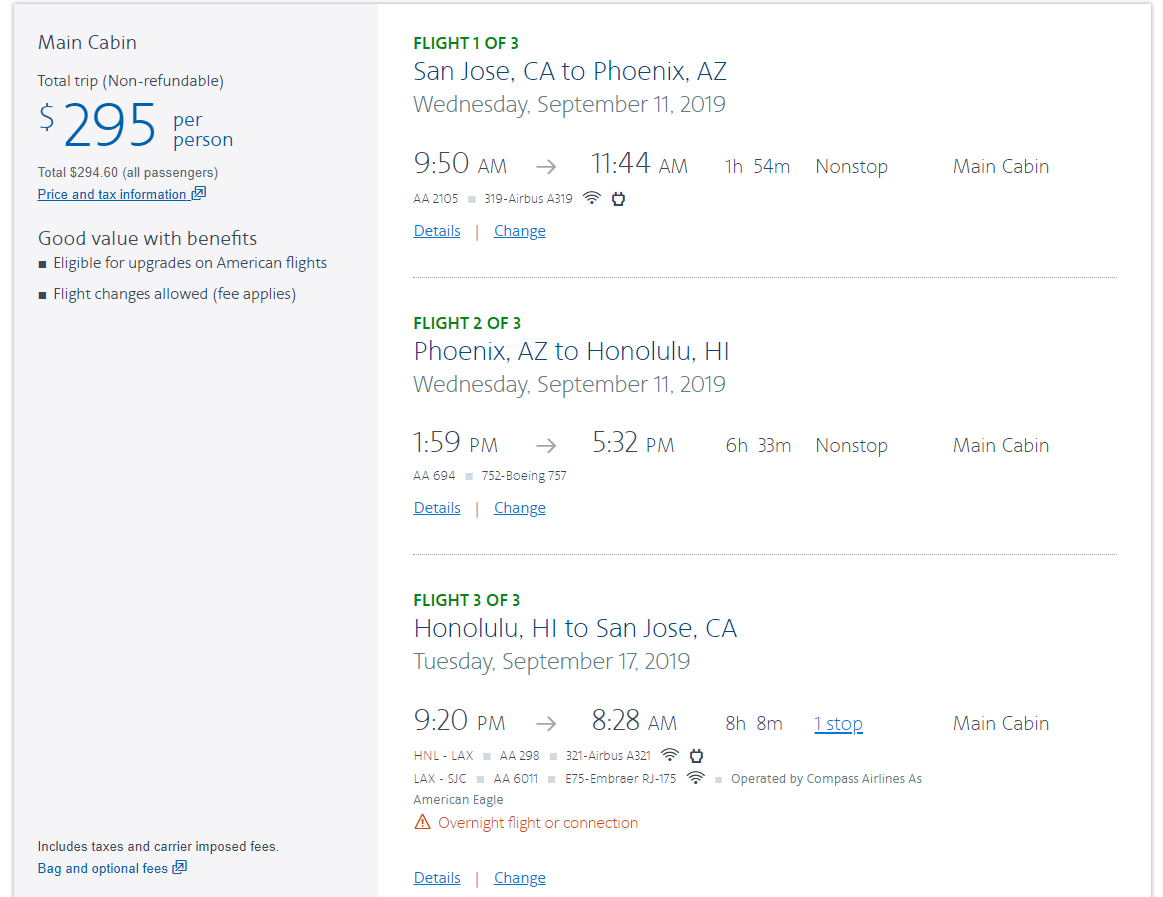The height and width of the screenshot is (897, 1163).
Task: Click Wi-Fi icon on LAX - SJC segment
Action: pyautogui.click(x=695, y=778)
